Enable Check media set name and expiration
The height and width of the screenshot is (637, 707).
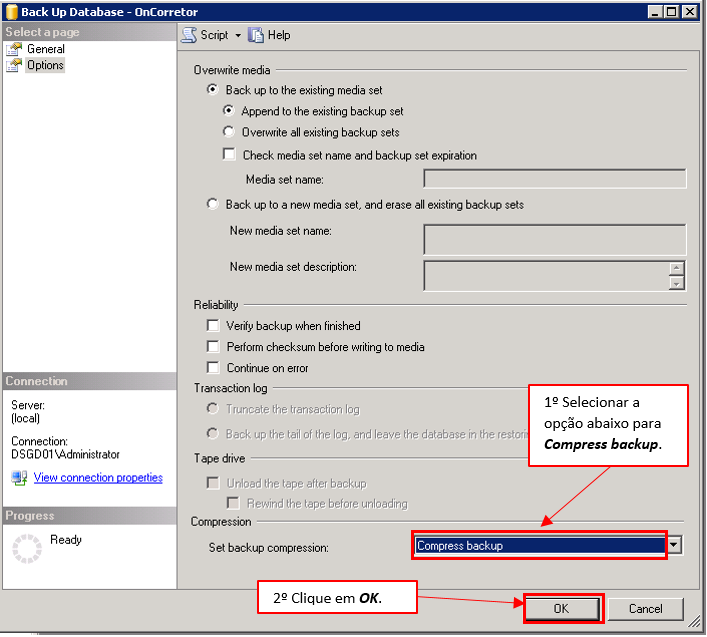pyautogui.click(x=229, y=154)
